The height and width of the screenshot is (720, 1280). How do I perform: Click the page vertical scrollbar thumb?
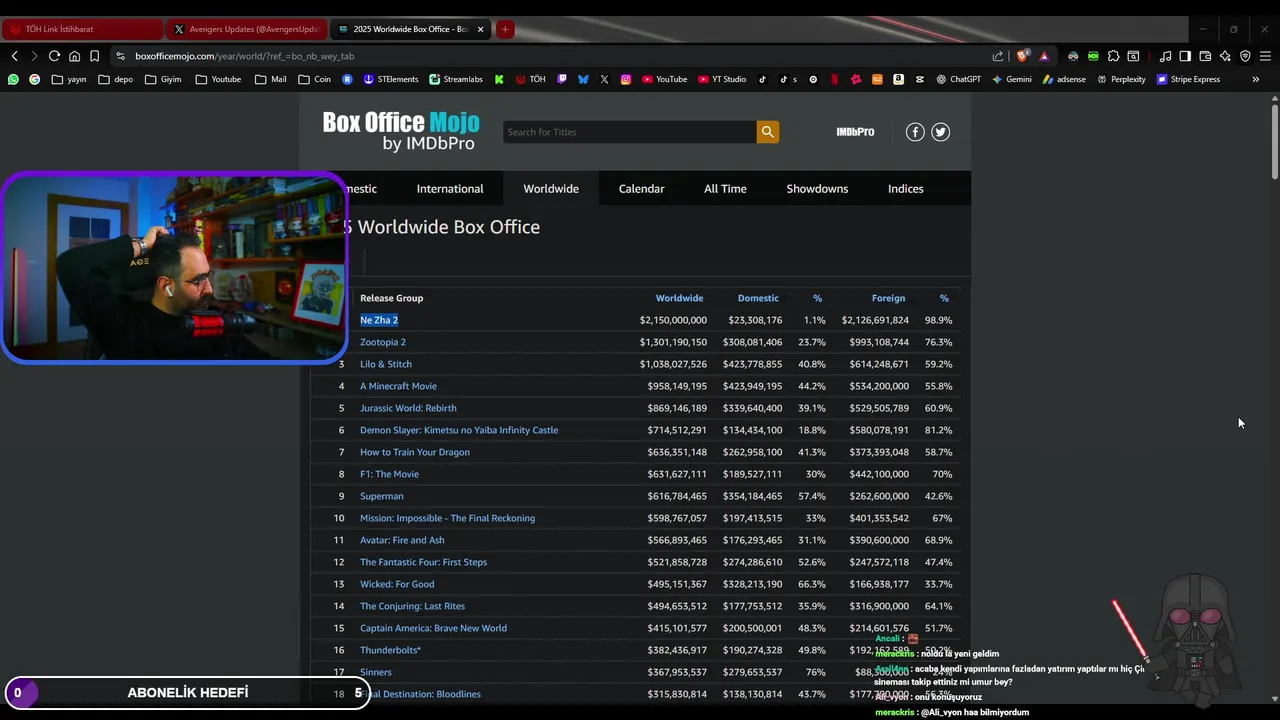[1275, 142]
